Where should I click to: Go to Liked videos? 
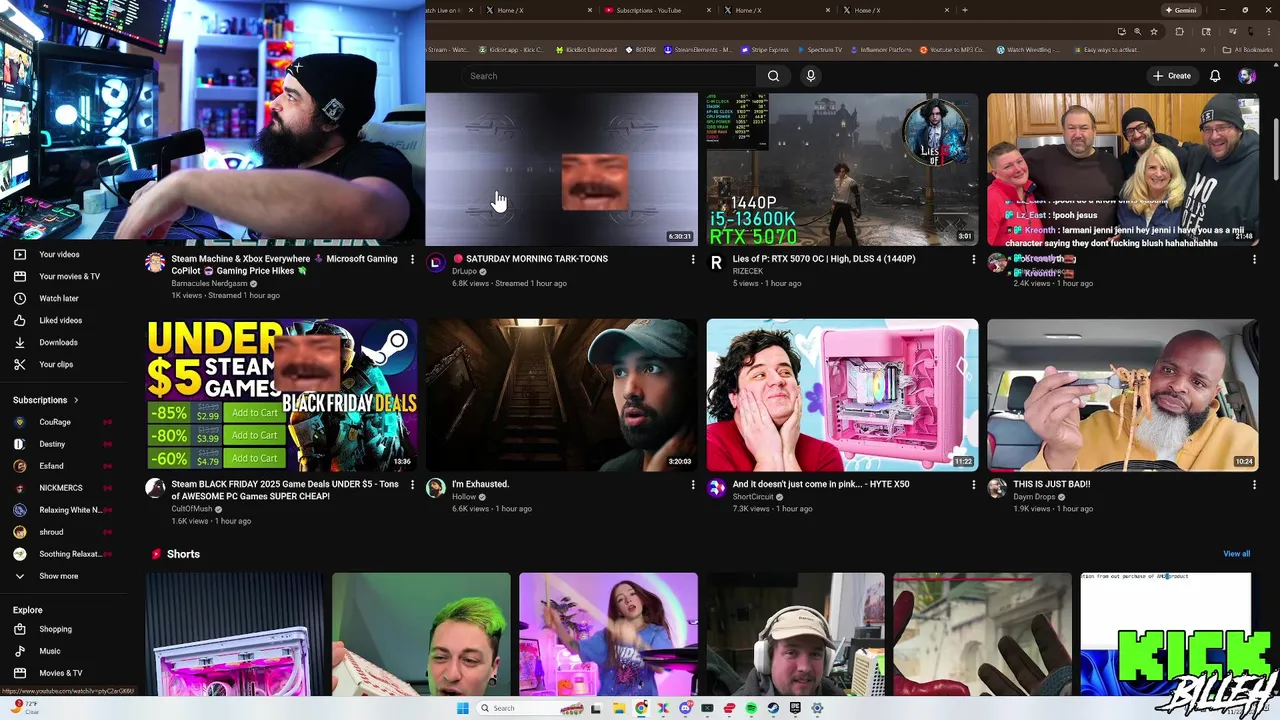[x=60, y=320]
